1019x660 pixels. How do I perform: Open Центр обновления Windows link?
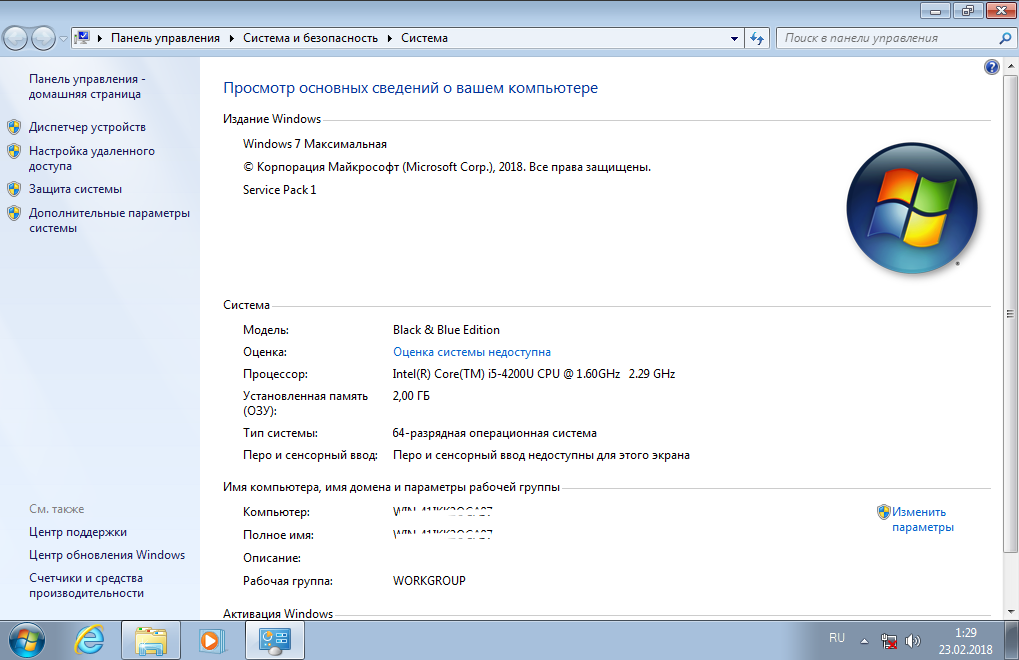coord(107,555)
